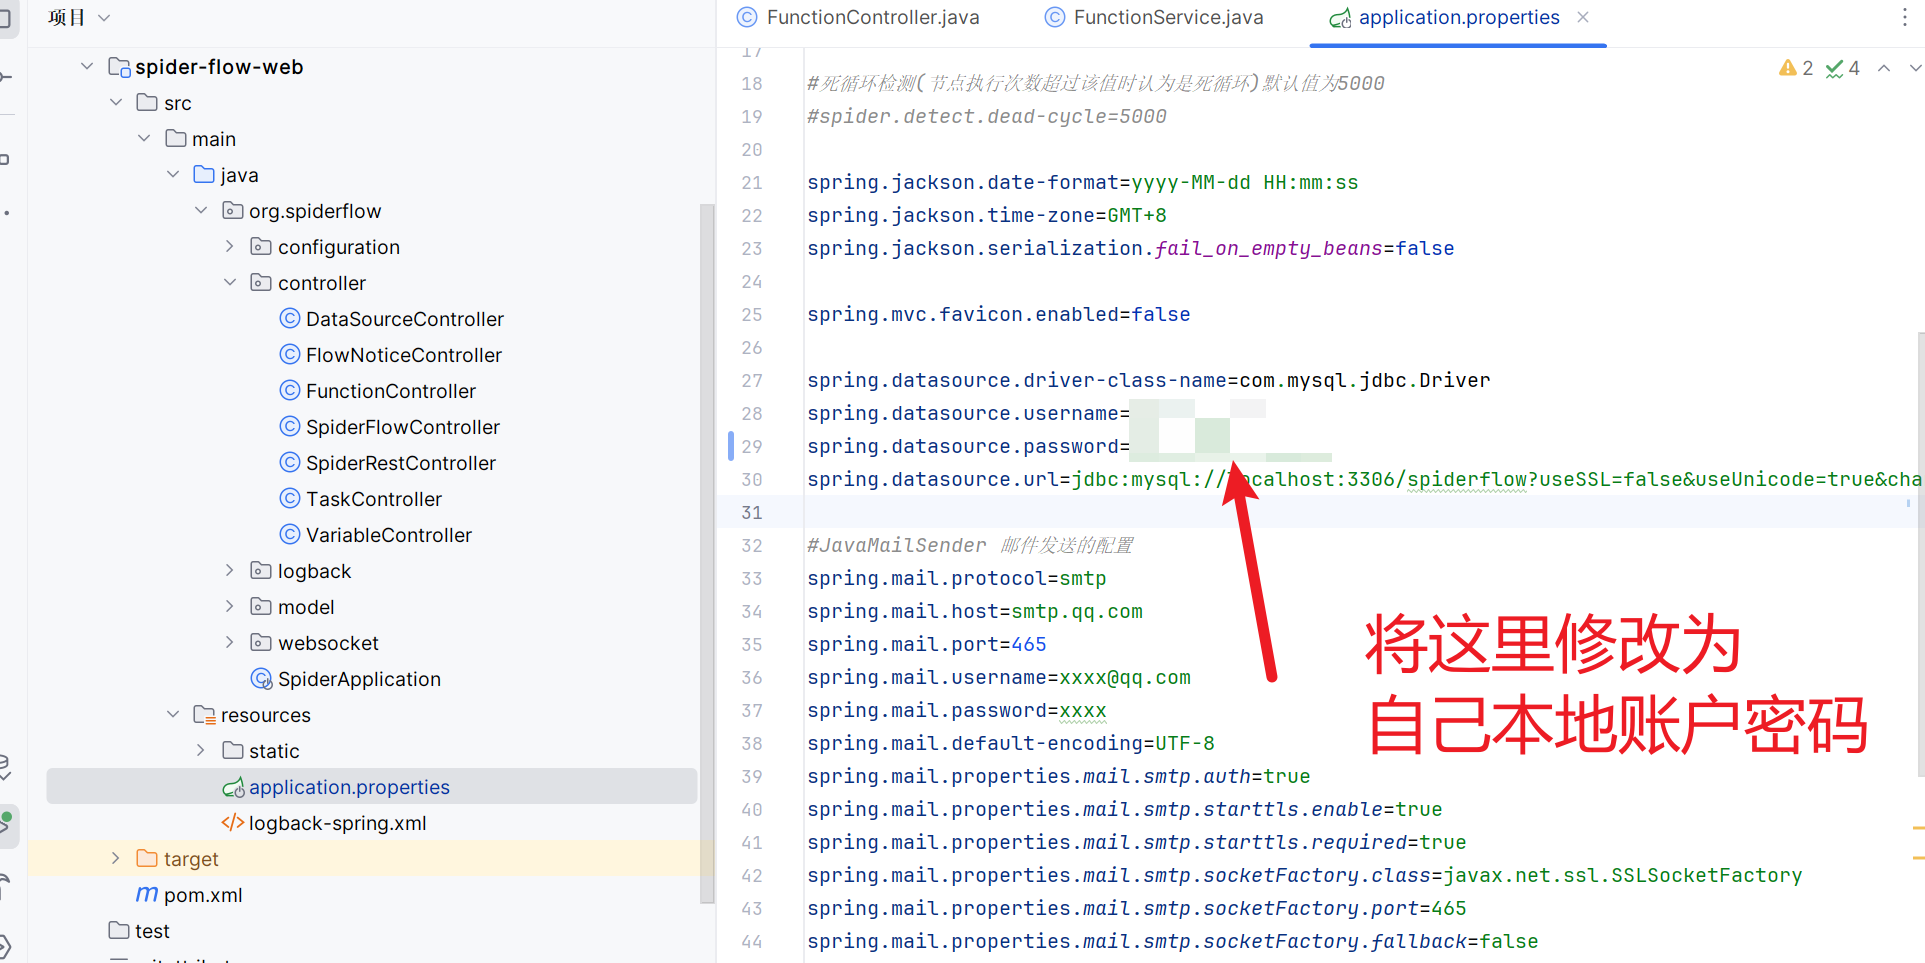Click the driver-class-name property line

point(1148,381)
